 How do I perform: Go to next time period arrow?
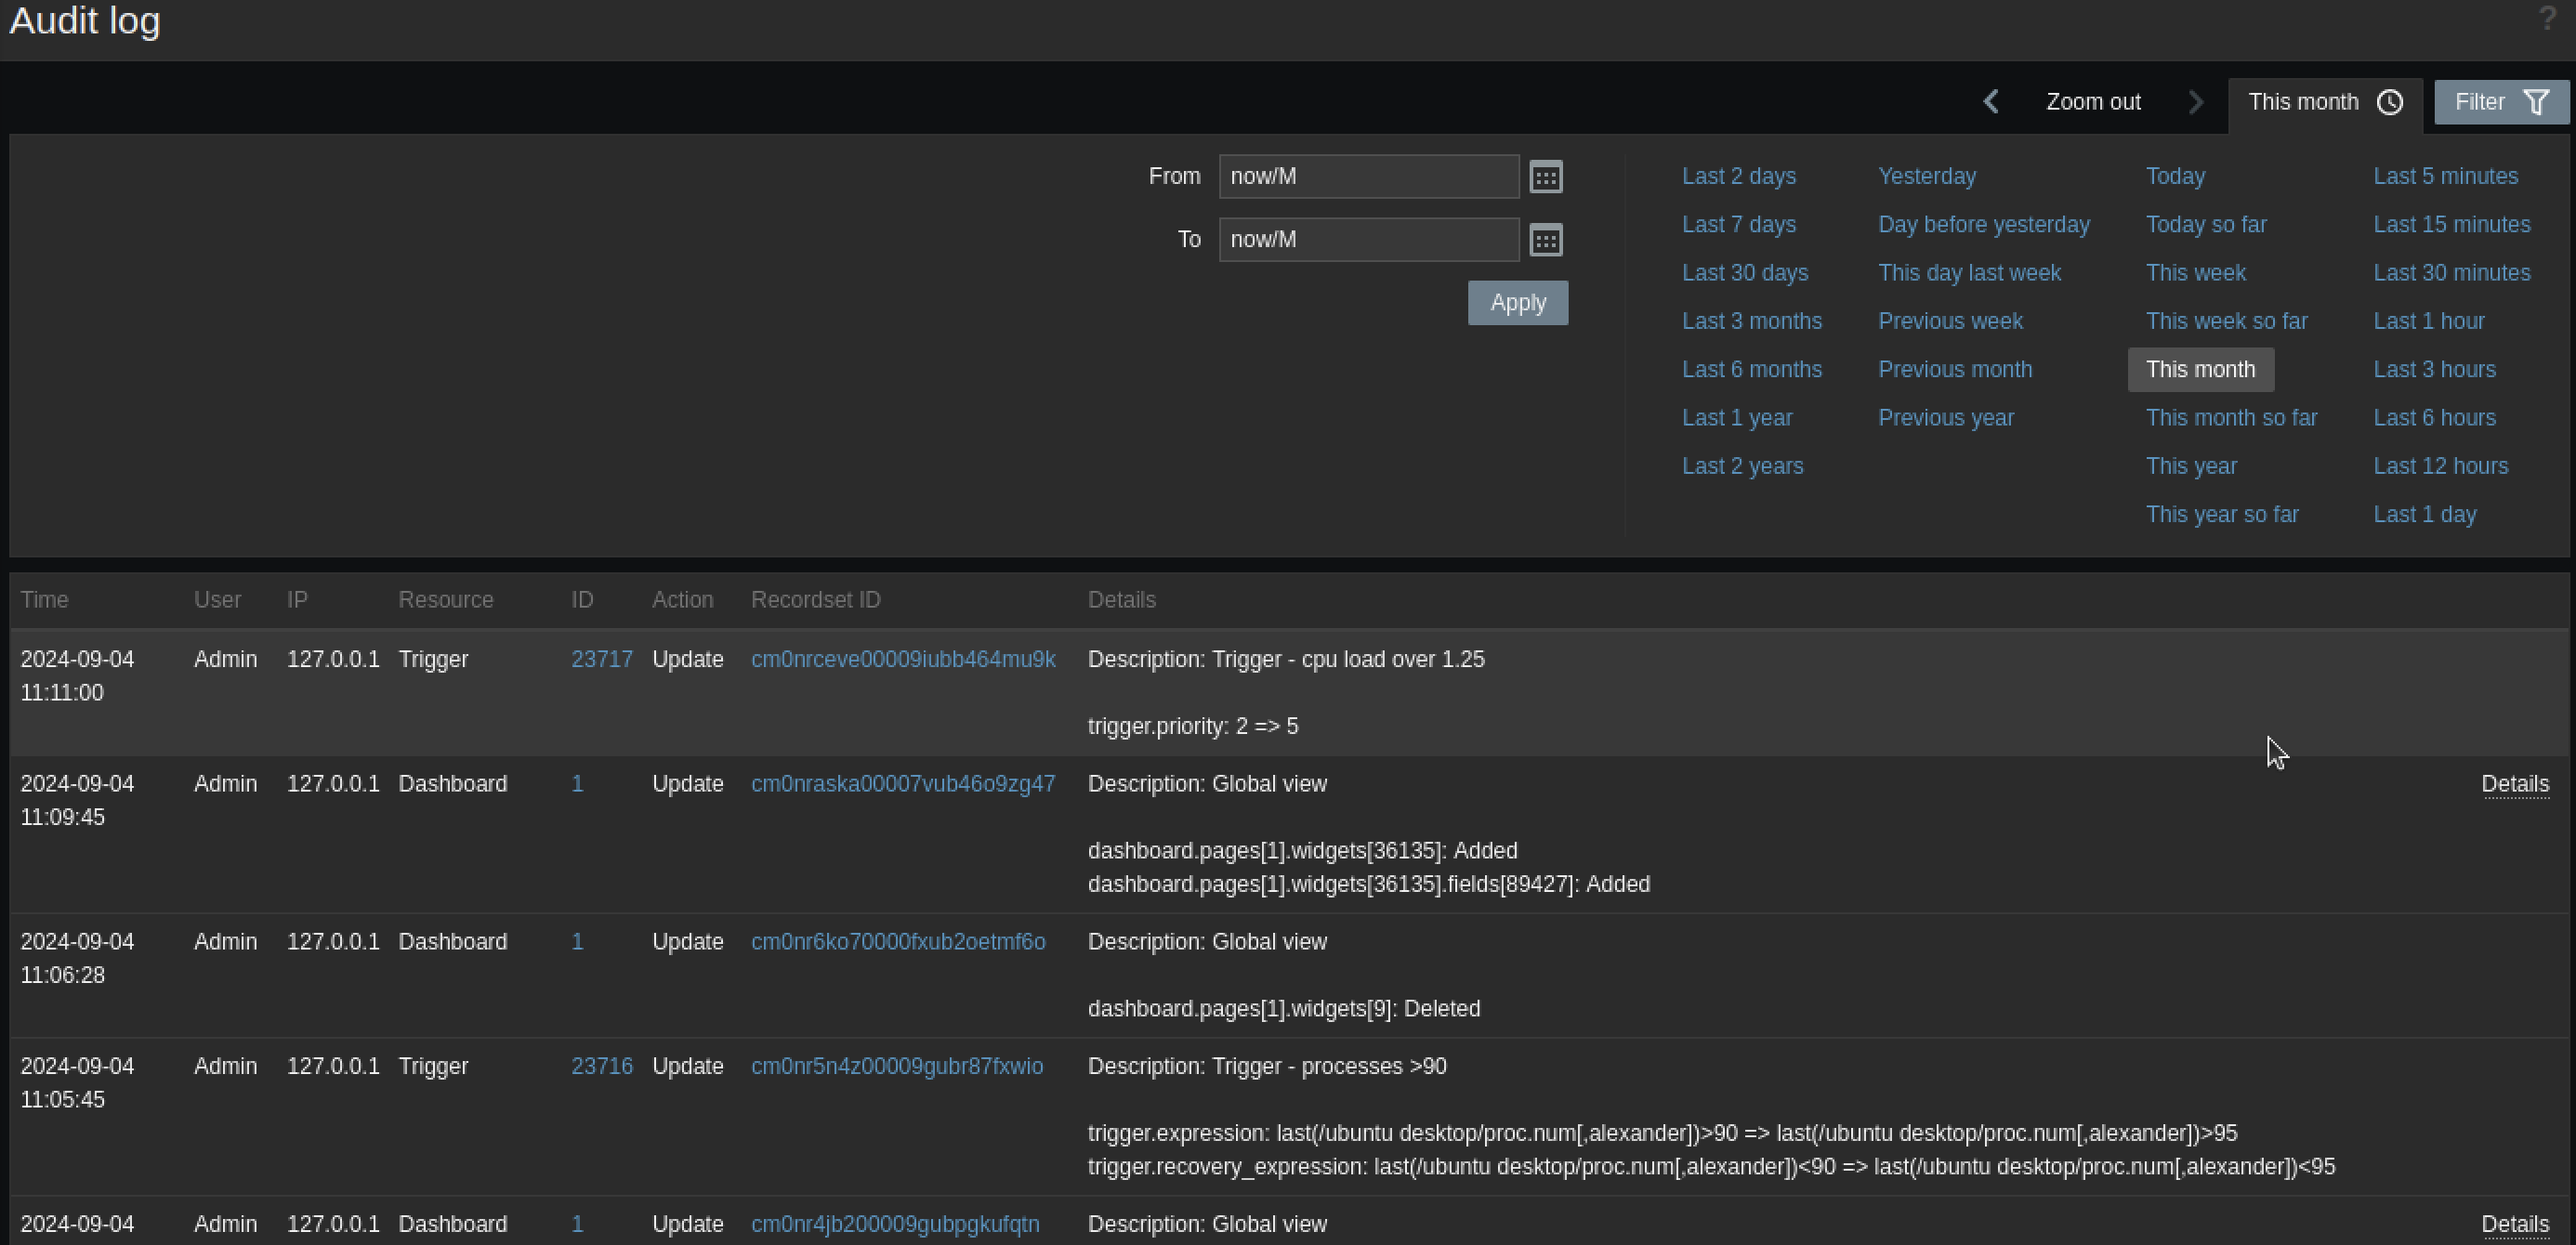pos(2195,102)
